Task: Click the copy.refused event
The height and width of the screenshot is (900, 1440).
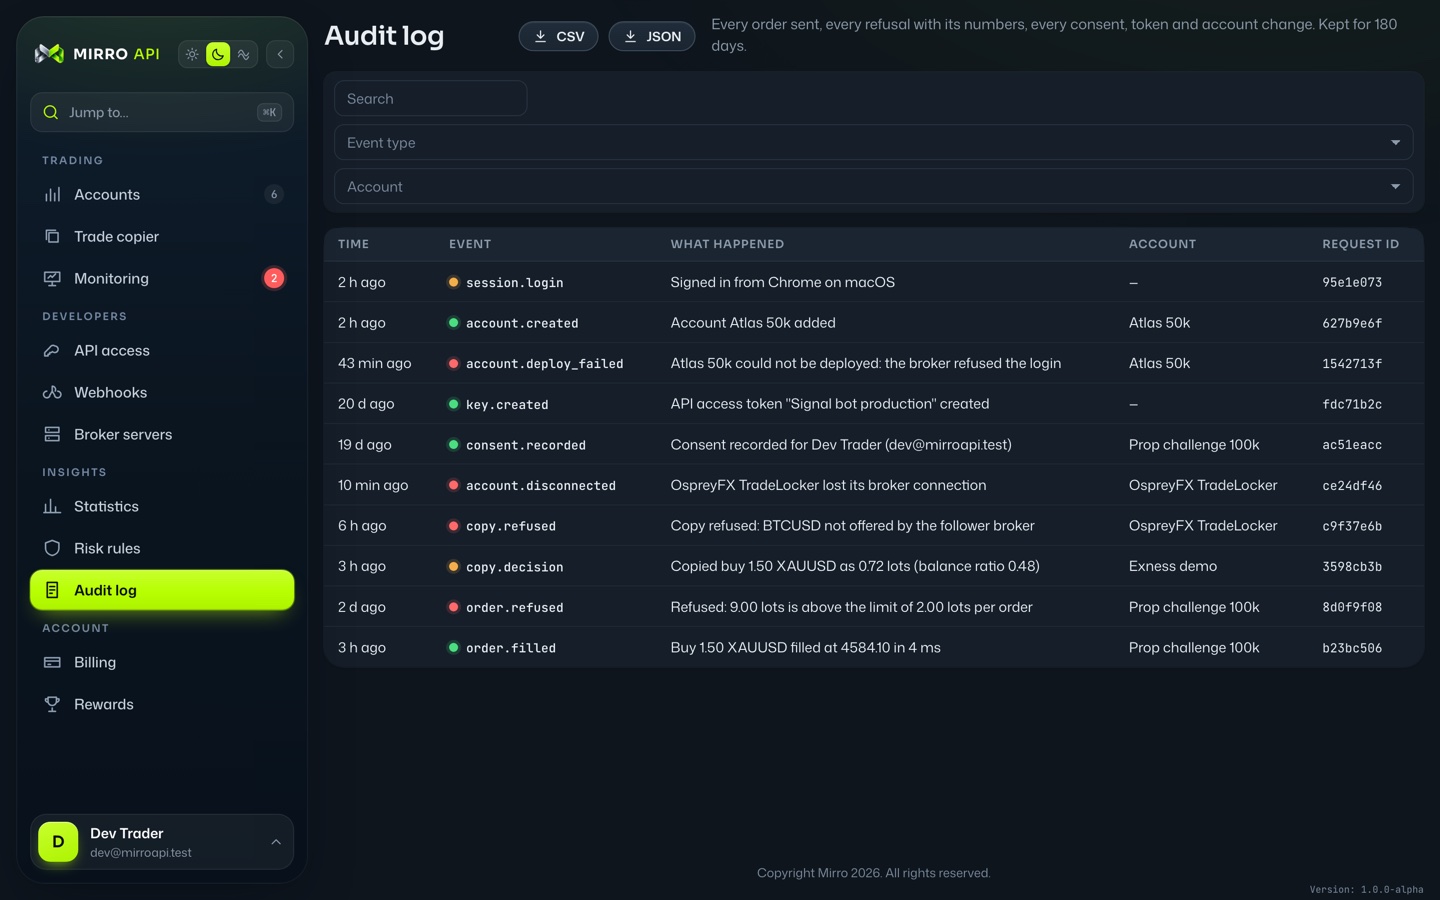Action: [x=511, y=526]
